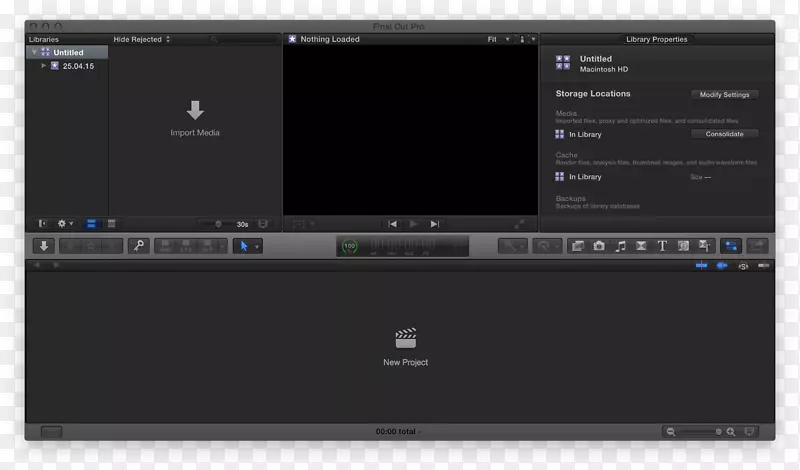
Task: Hide the Libraries sidebar
Action: tap(42, 224)
